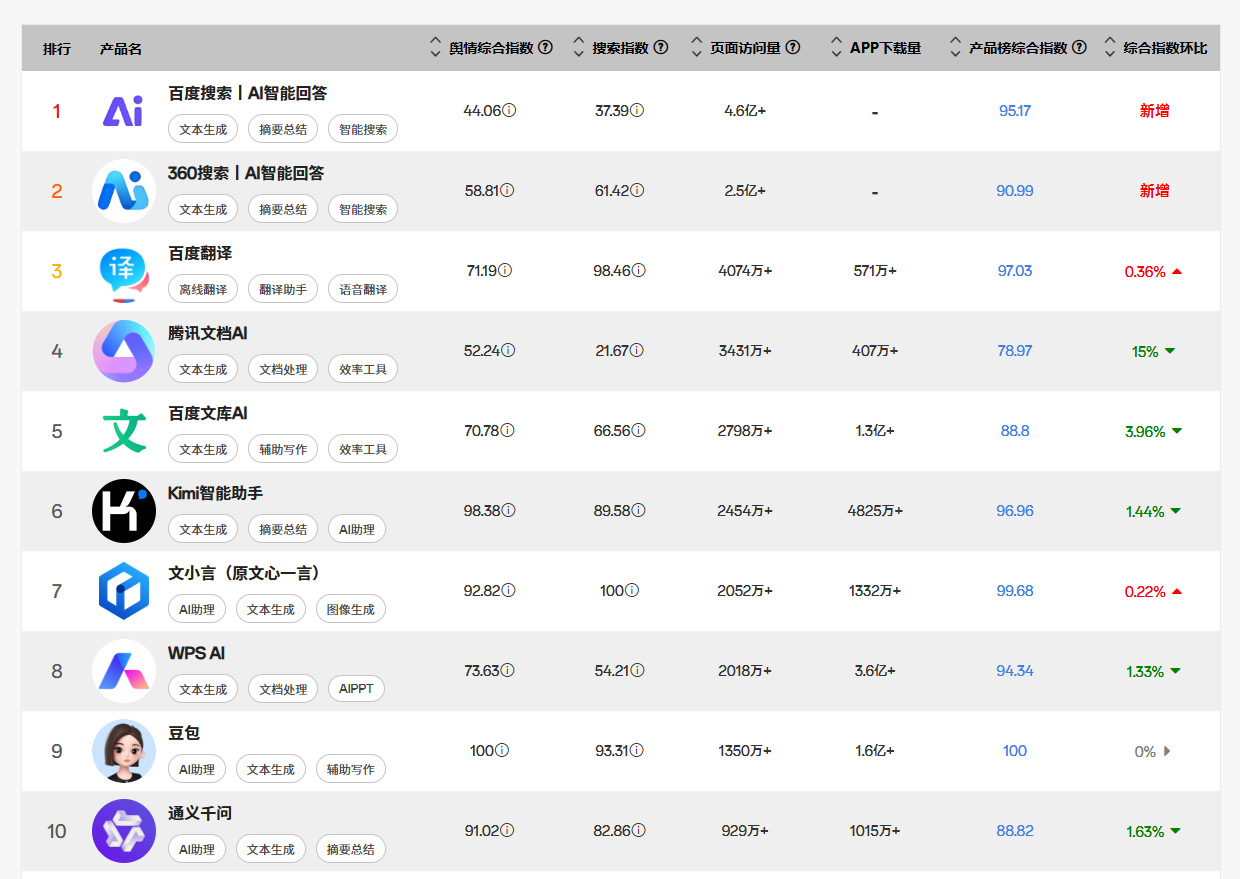Sort by 舆情综合指数 column arrows
This screenshot has height=879, width=1240.
click(x=435, y=47)
